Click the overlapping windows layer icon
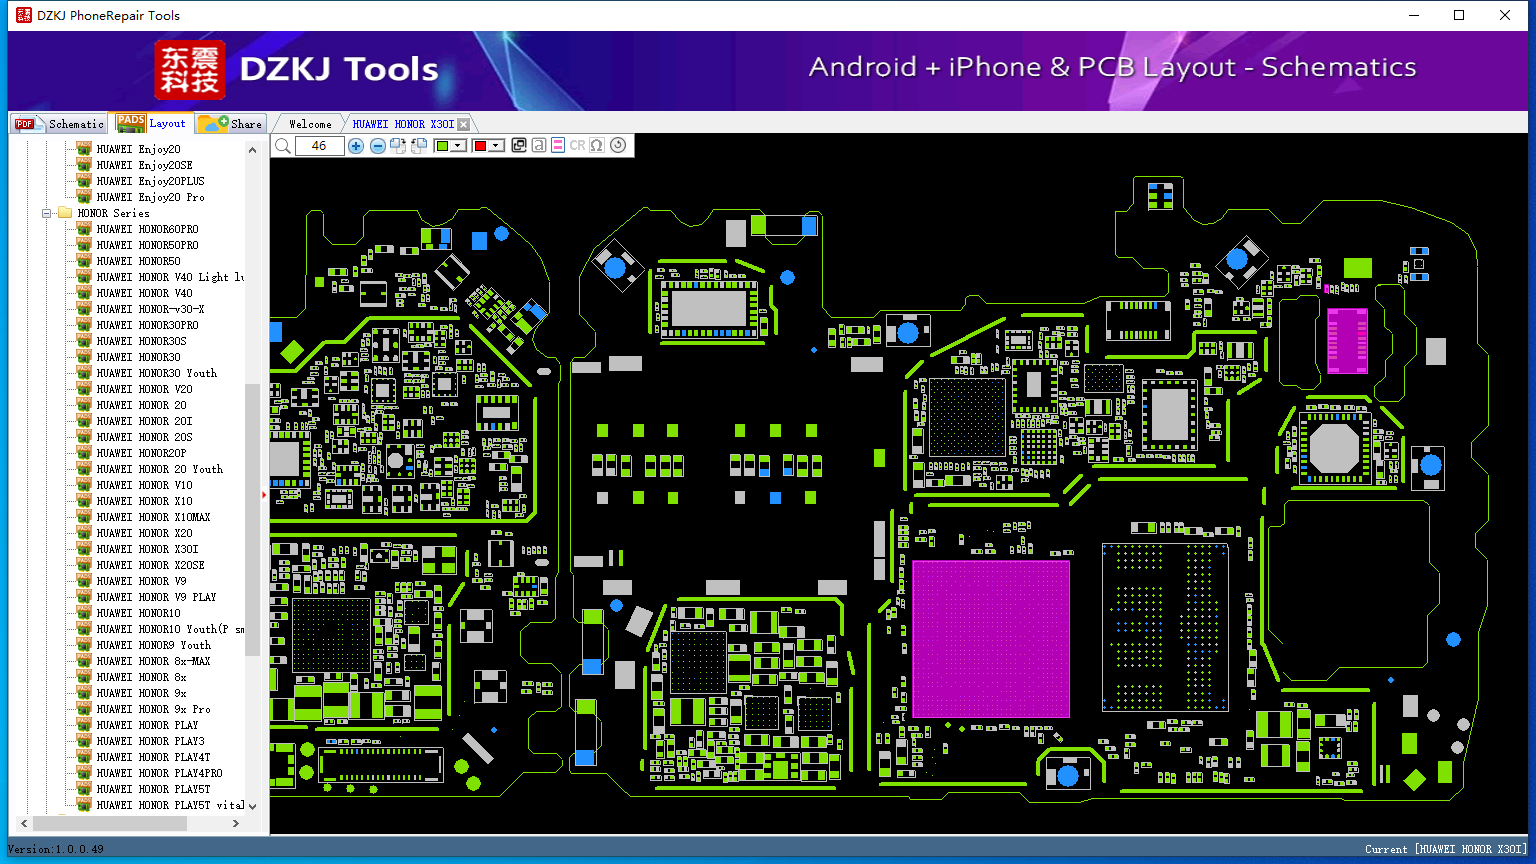Image resolution: width=1536 pixels, height=864 pixels. [x=519, y=146]
